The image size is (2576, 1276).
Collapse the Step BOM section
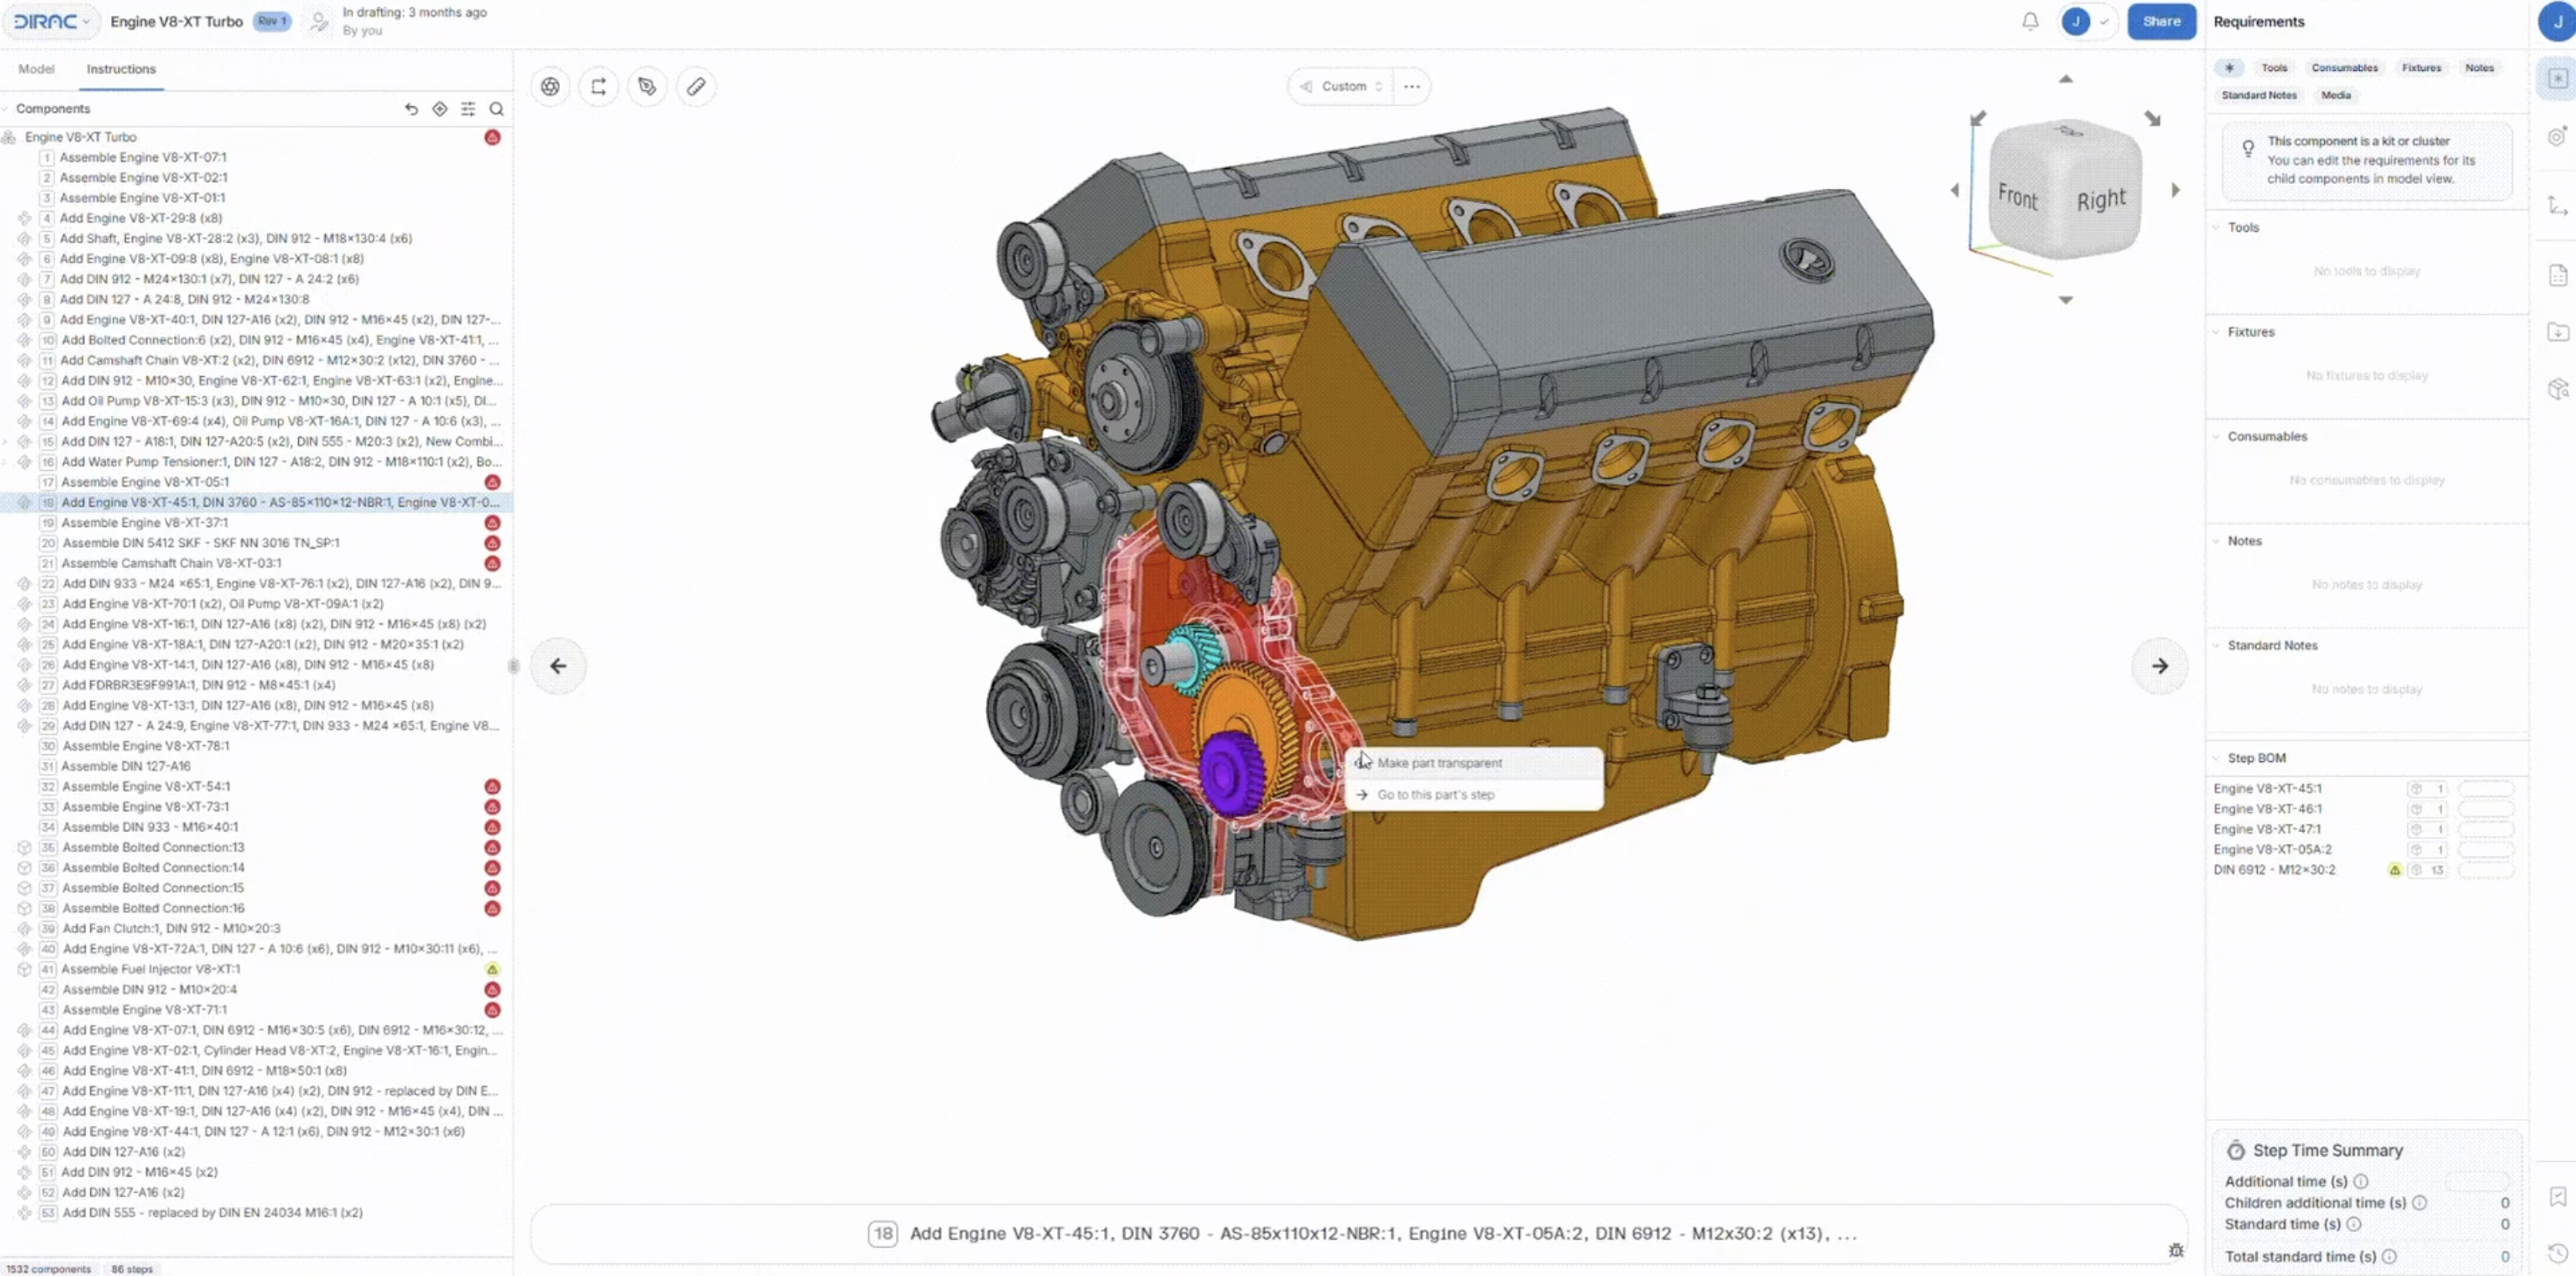tap(2216, 758)
